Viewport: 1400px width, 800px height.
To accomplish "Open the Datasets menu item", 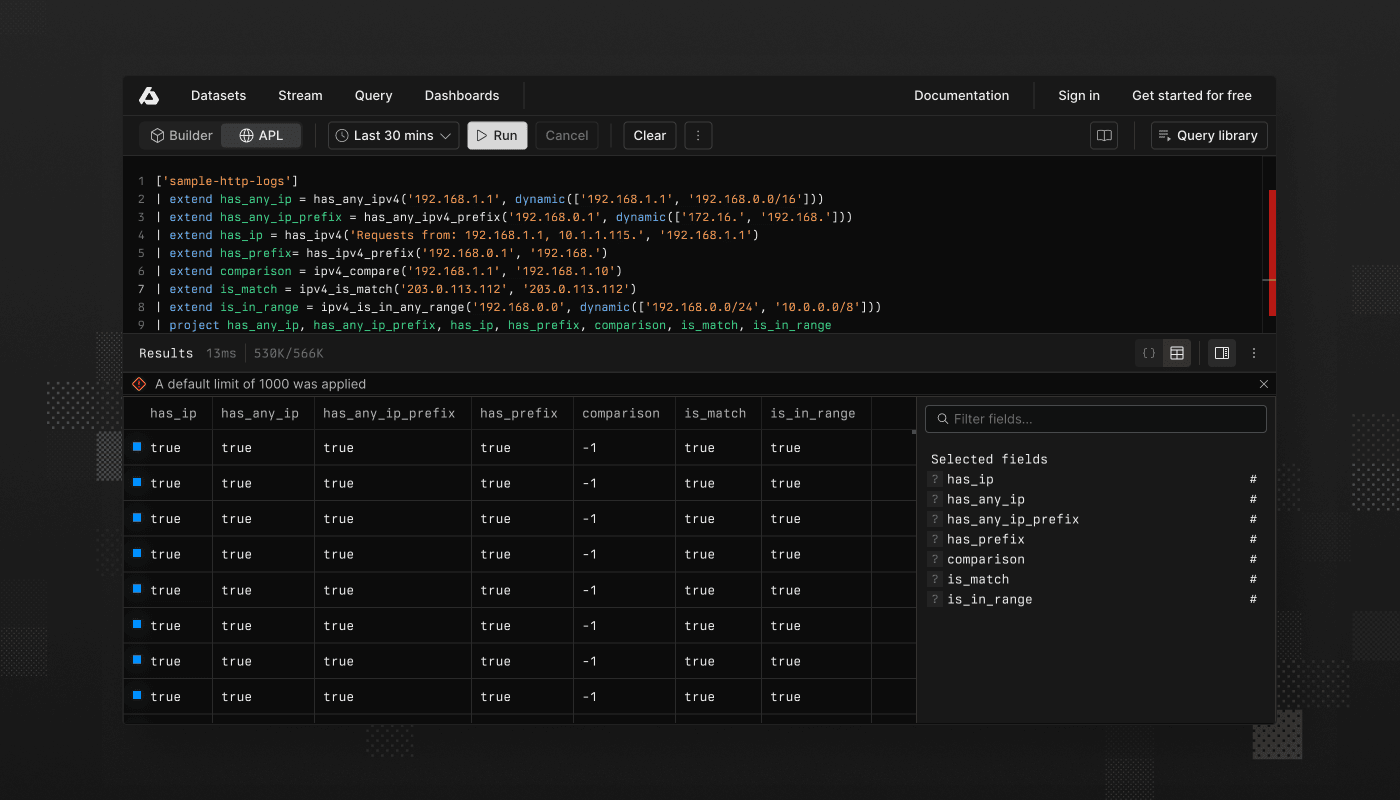I will [218, 95].
